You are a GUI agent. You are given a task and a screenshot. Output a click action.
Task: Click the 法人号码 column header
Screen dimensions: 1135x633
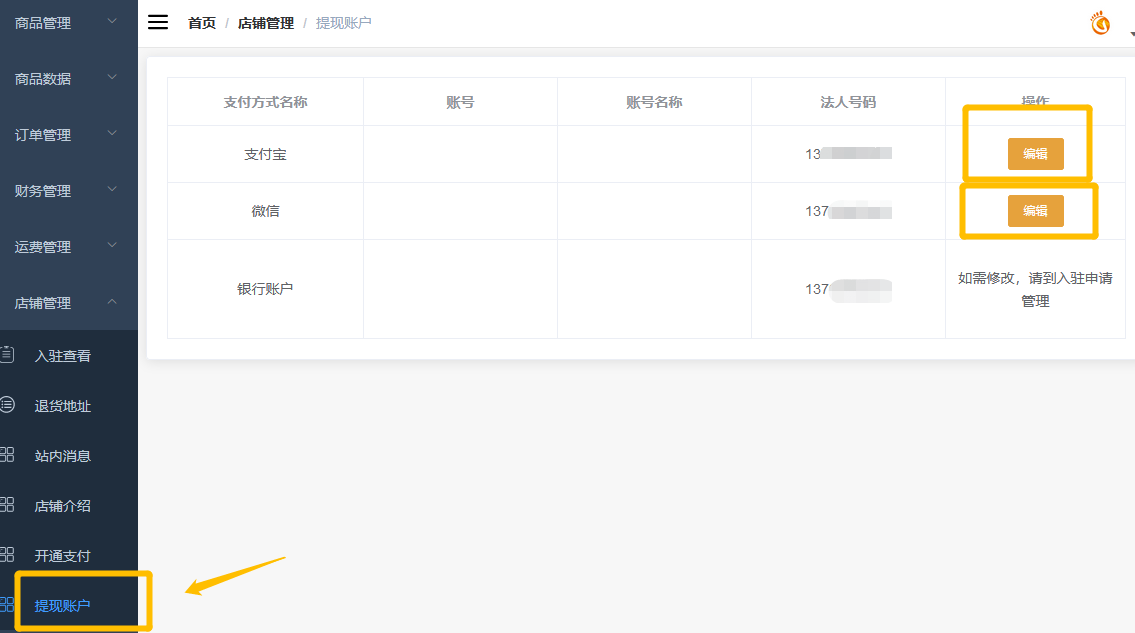click(848, 102)
